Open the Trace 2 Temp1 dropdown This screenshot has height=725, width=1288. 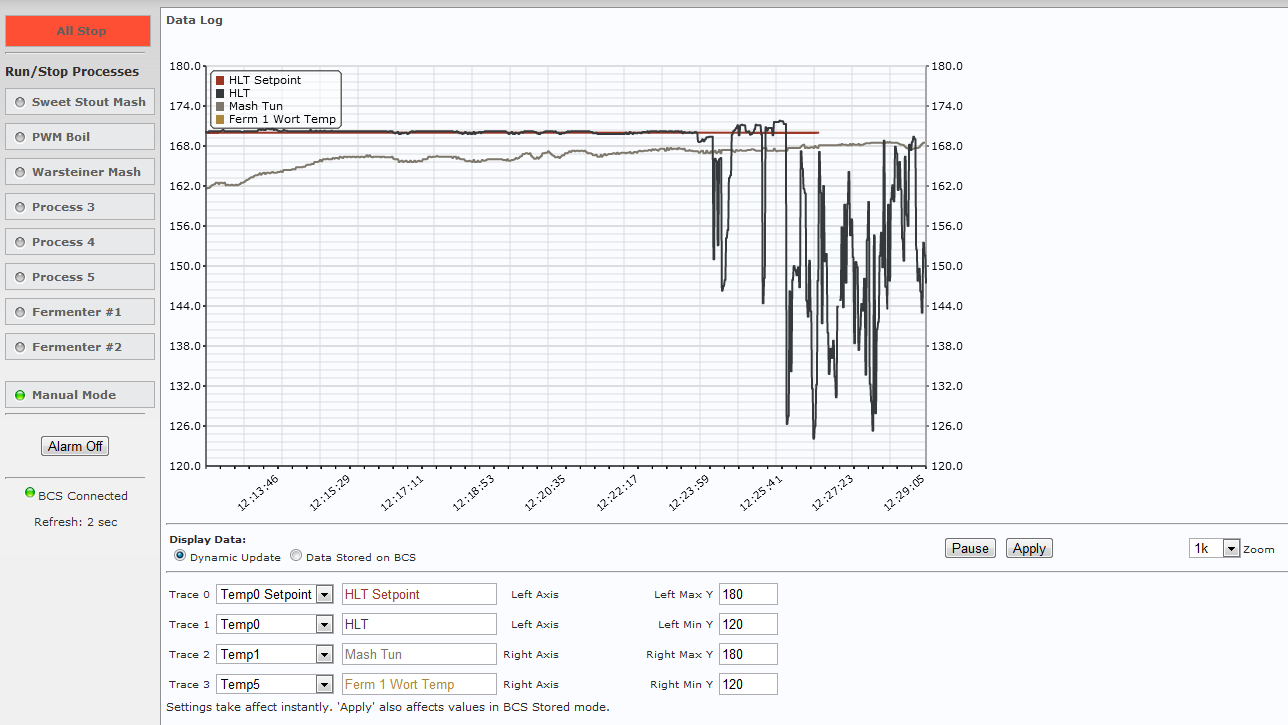274,654
